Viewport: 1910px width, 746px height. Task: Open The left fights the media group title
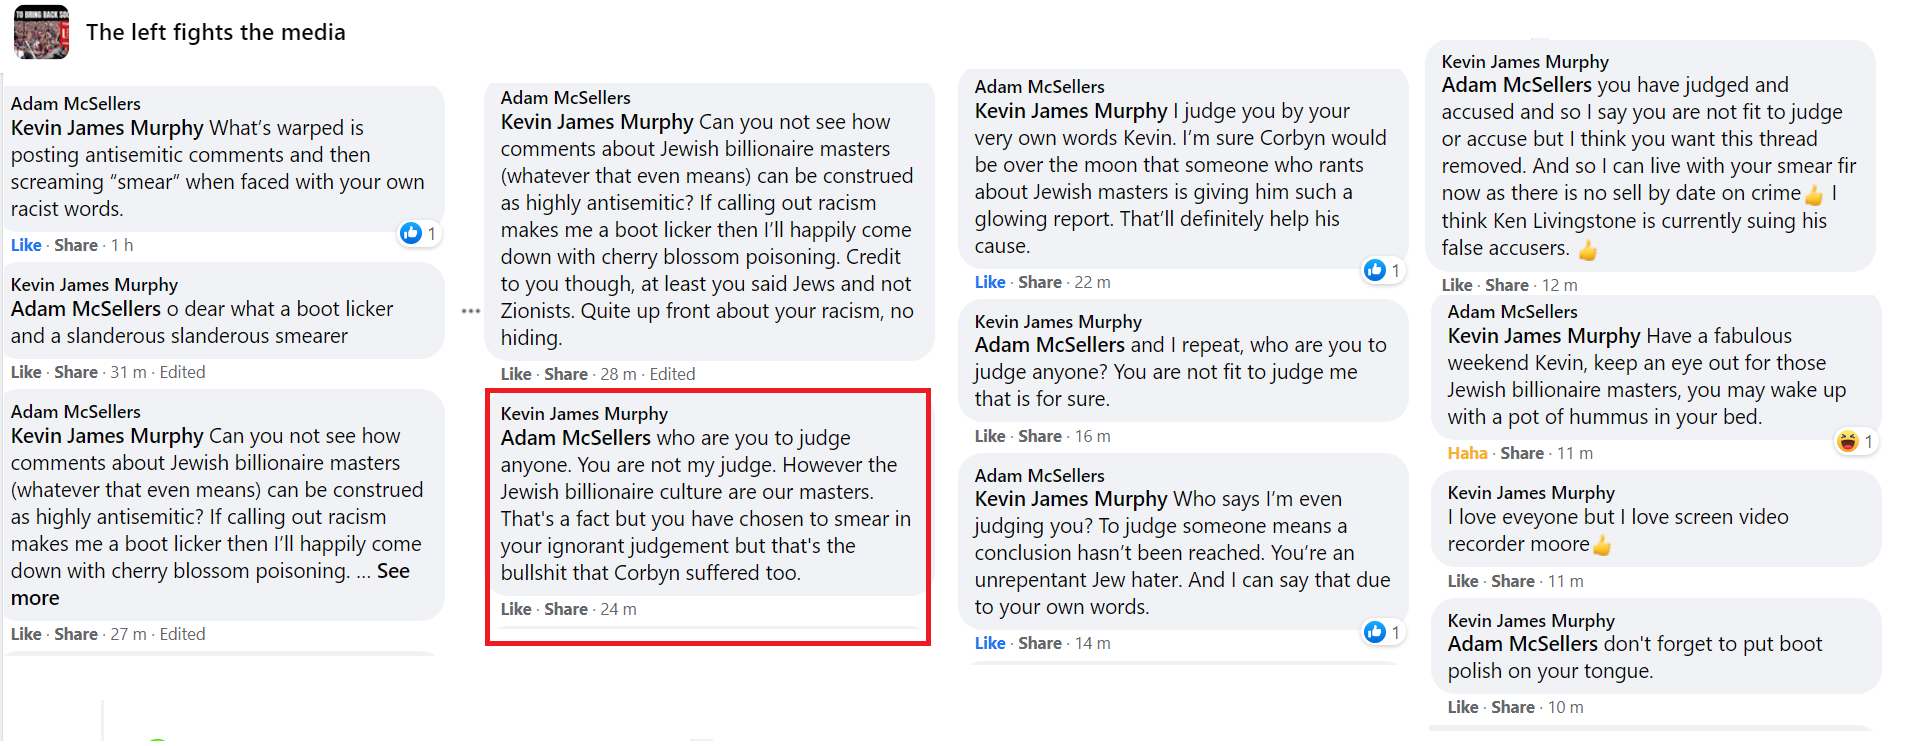[216, 32]
